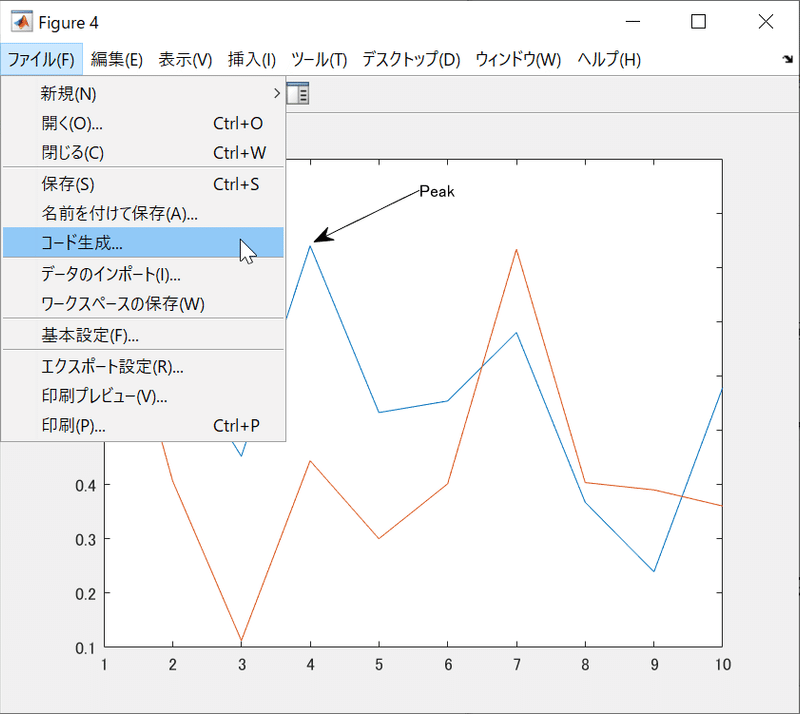The height and width of the screenshot is (714, 800).
Task: Choose 保存(S) from the menu
Action: tap(143, 184)
